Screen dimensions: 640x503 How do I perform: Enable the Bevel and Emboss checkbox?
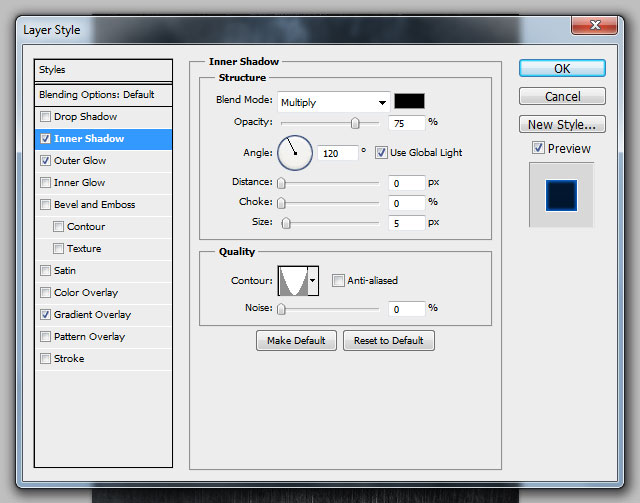tap(45, 205)
